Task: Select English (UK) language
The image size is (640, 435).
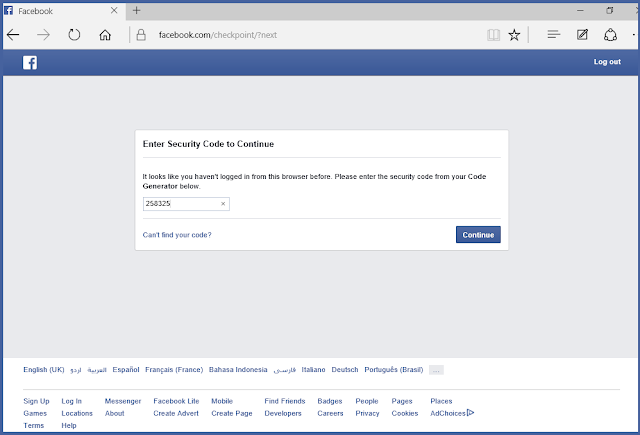Action: (44, 370)
